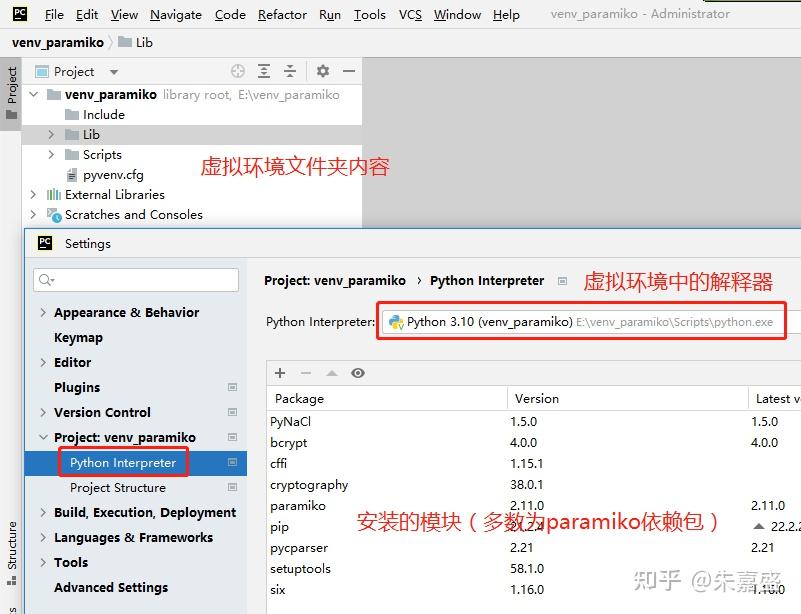The height and width of the screenshot is (614, 801).
Task: Expand the Scripts folder chevron
Action: click(51, 154)
